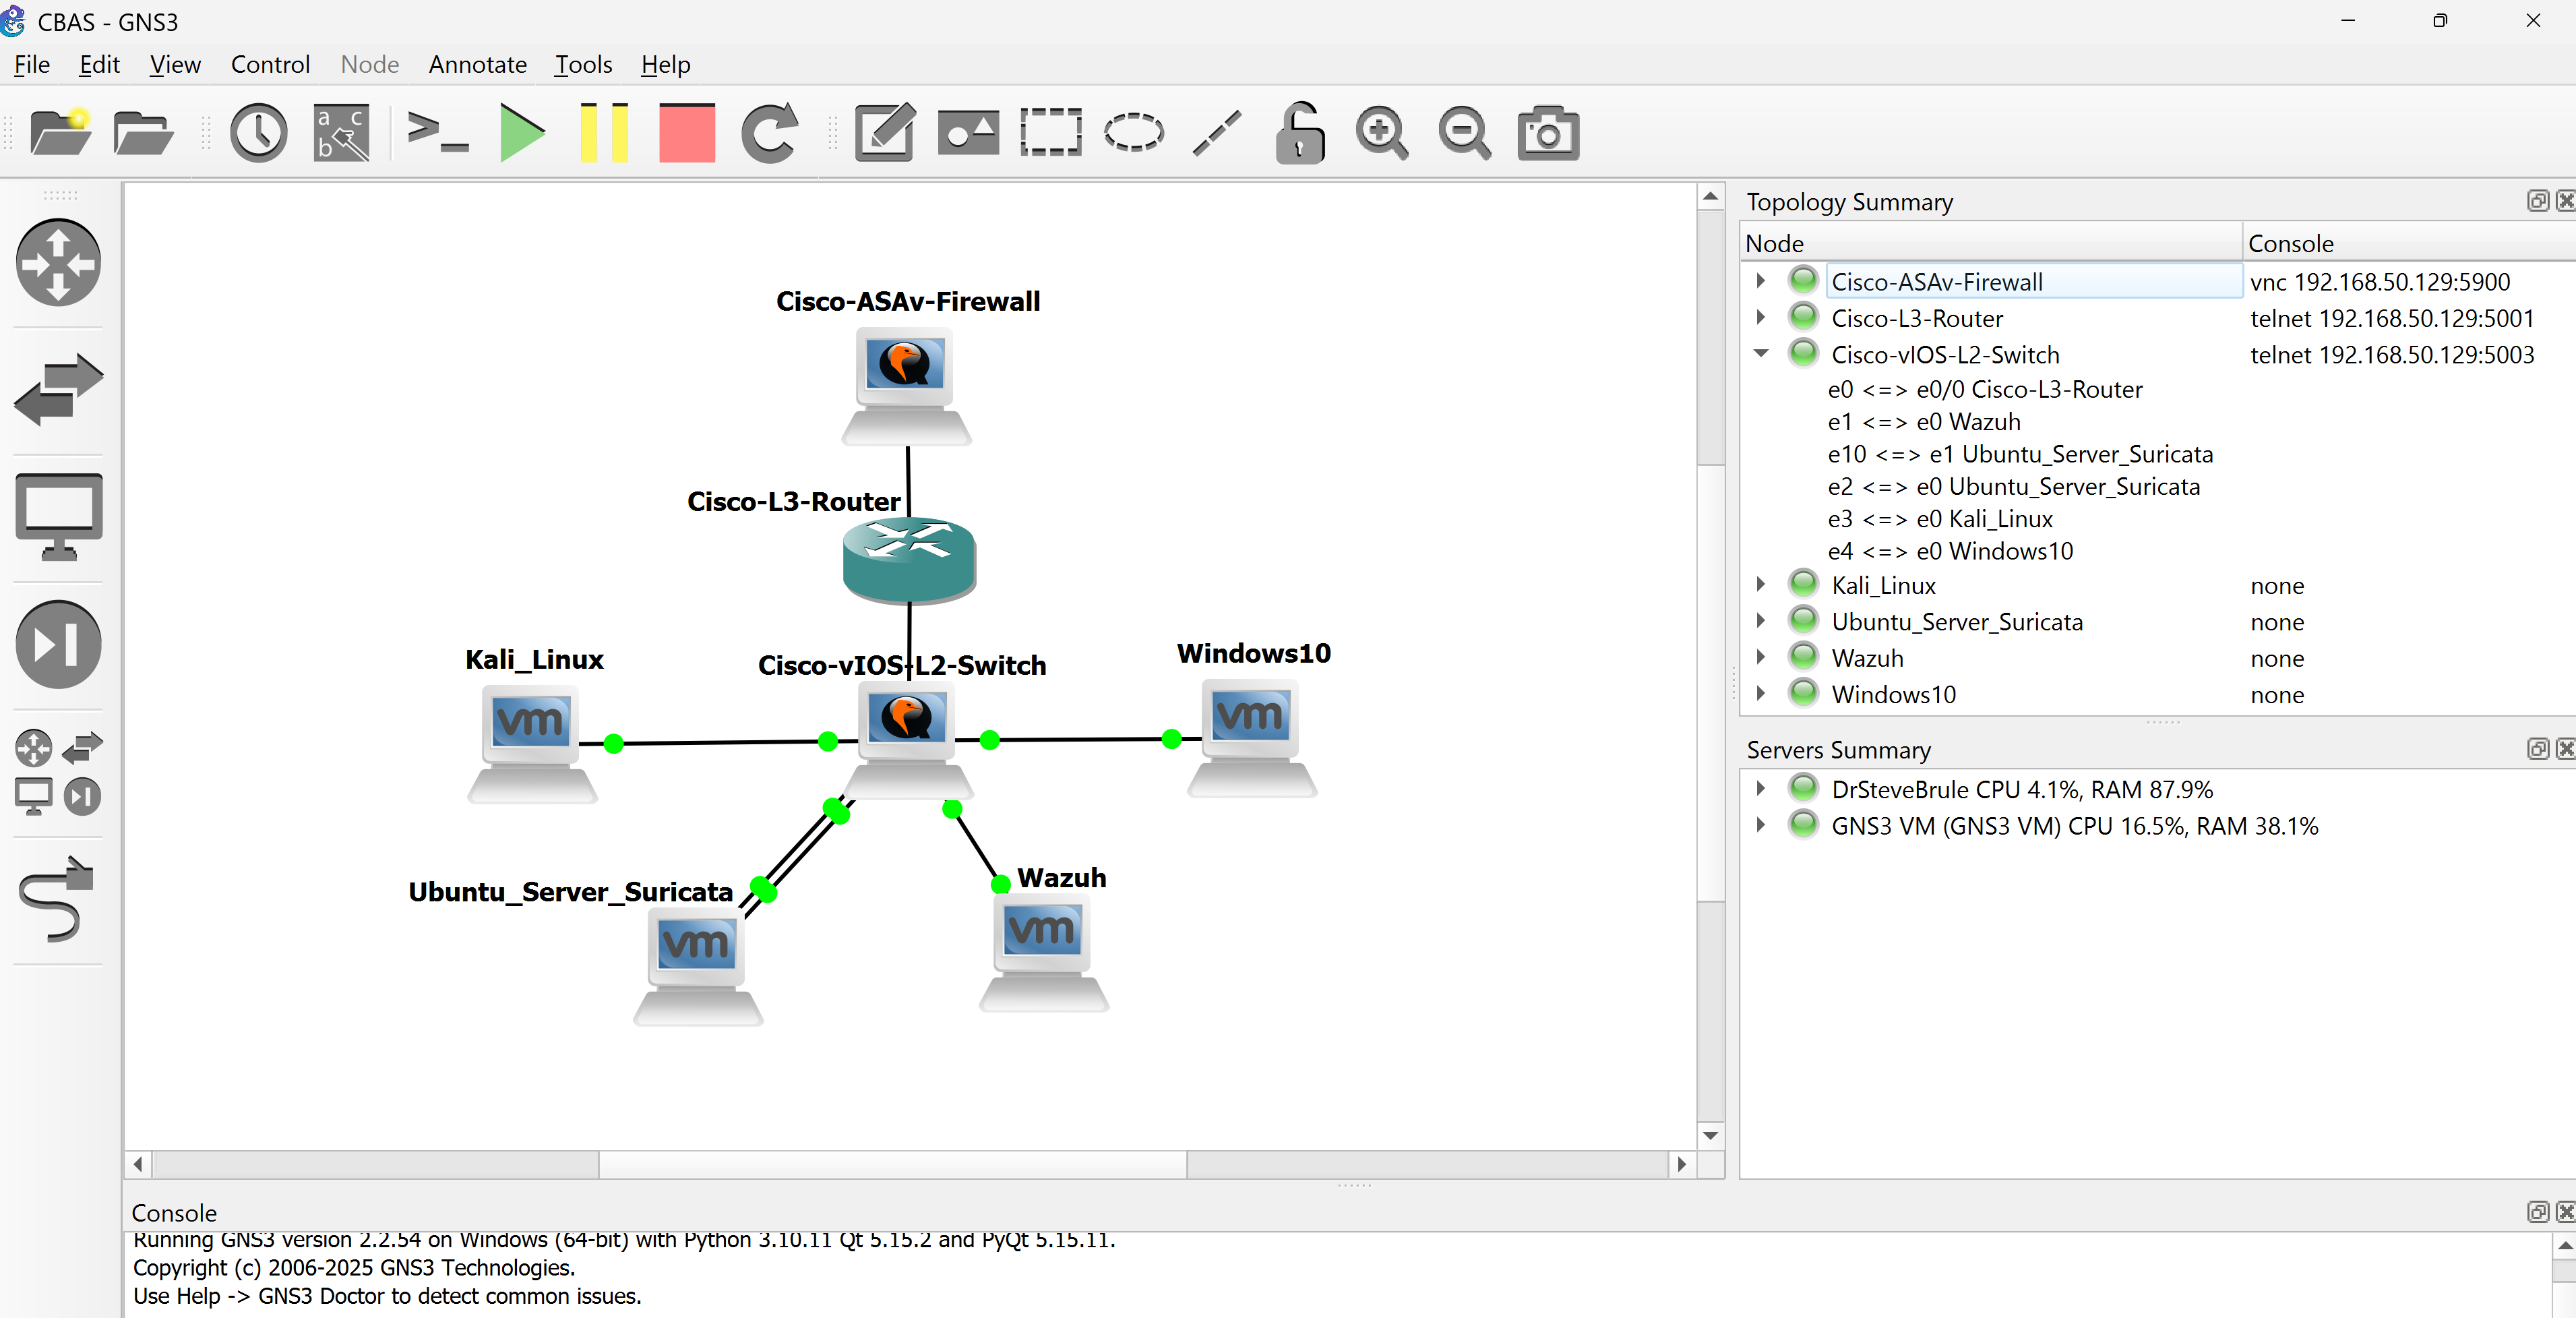
Task: Open a console to all nodes
Action: click(x=438, y=133)
